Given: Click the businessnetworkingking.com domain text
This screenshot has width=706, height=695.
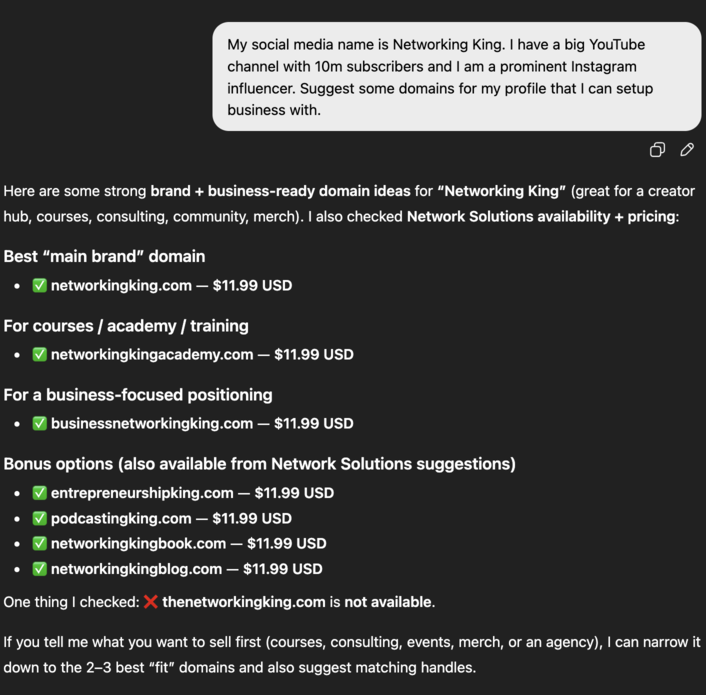Looking at the screenshot, I should pos(152,423).
